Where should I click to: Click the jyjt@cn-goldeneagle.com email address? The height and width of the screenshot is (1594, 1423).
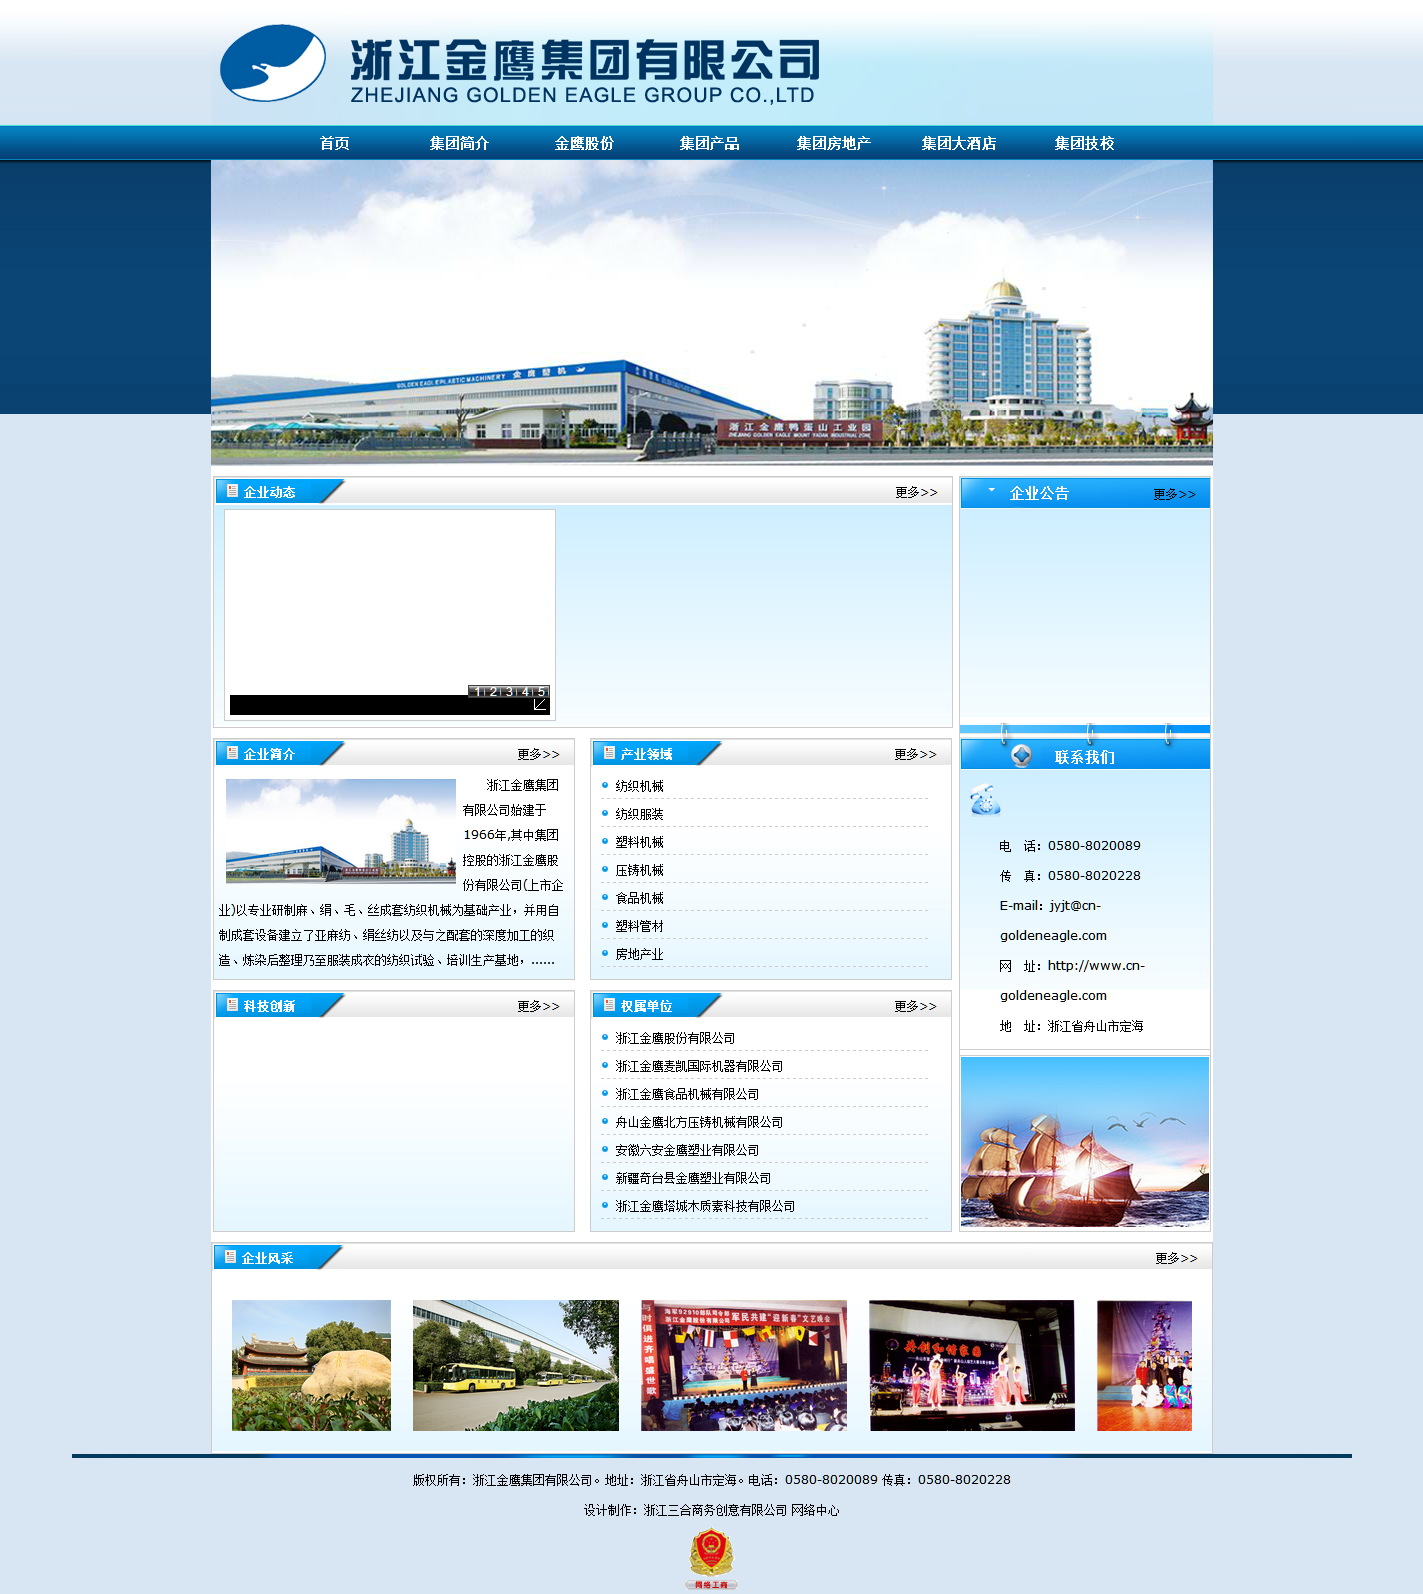tap(1054, 920)
